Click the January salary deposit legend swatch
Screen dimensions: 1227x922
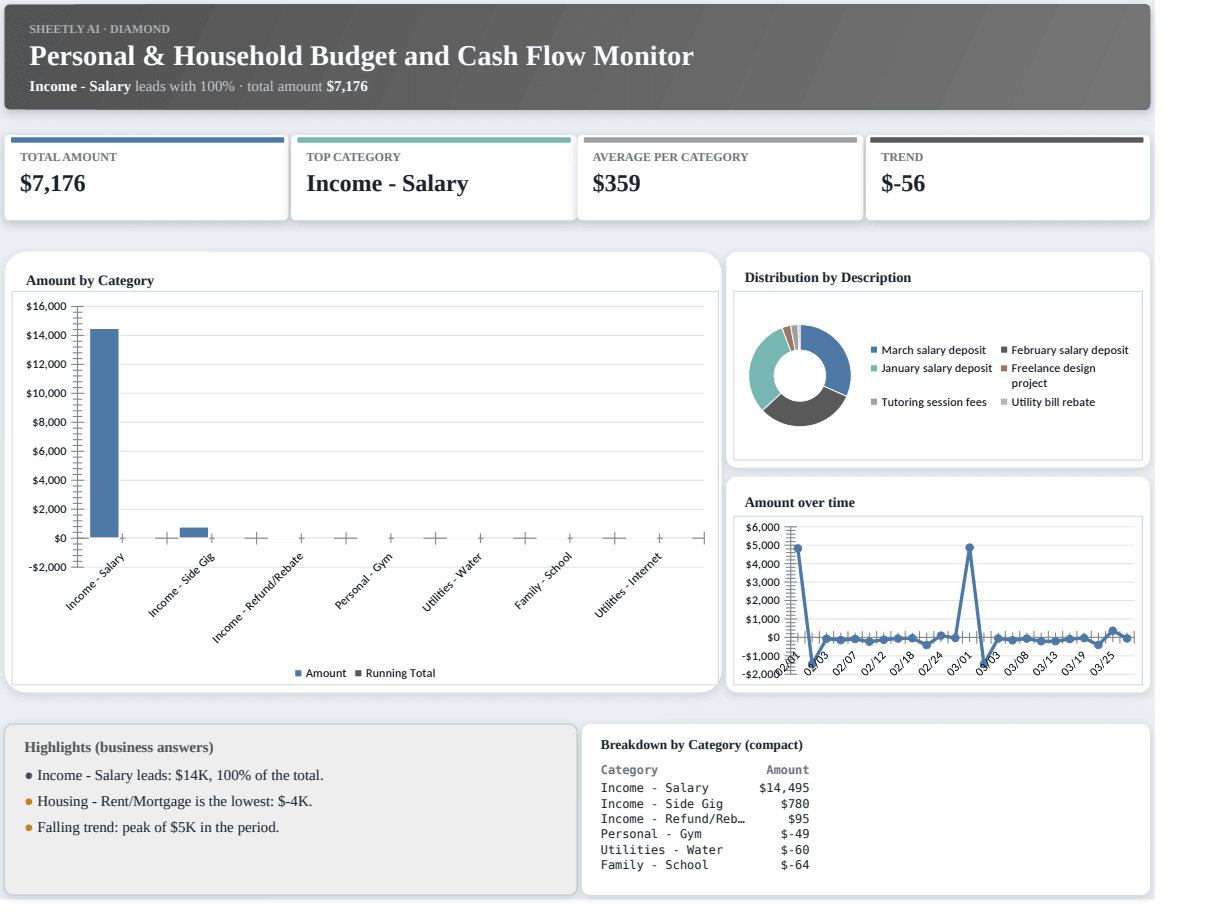pyautogui.click(x=874, y=368)
